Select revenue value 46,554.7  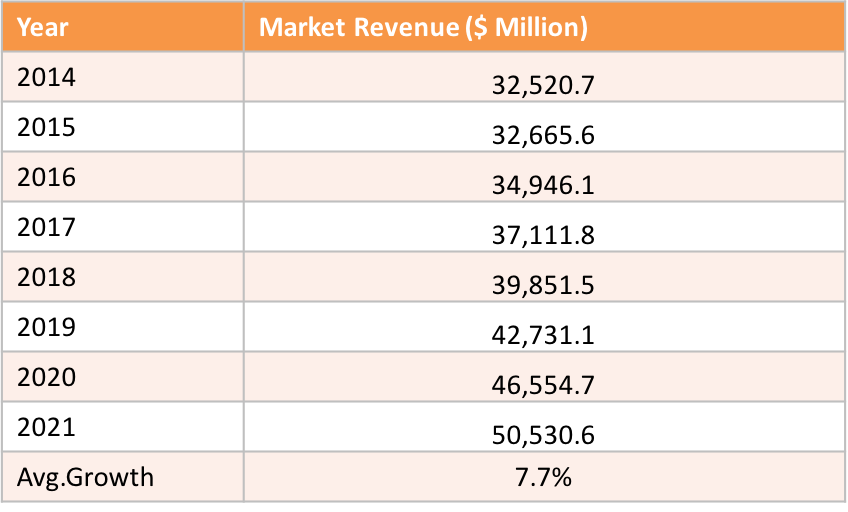(543, 385)
